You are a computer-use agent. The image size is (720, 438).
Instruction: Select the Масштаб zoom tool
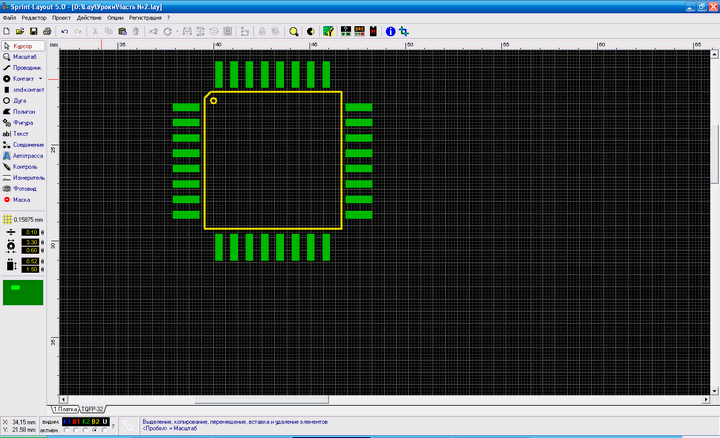(24, 57)
